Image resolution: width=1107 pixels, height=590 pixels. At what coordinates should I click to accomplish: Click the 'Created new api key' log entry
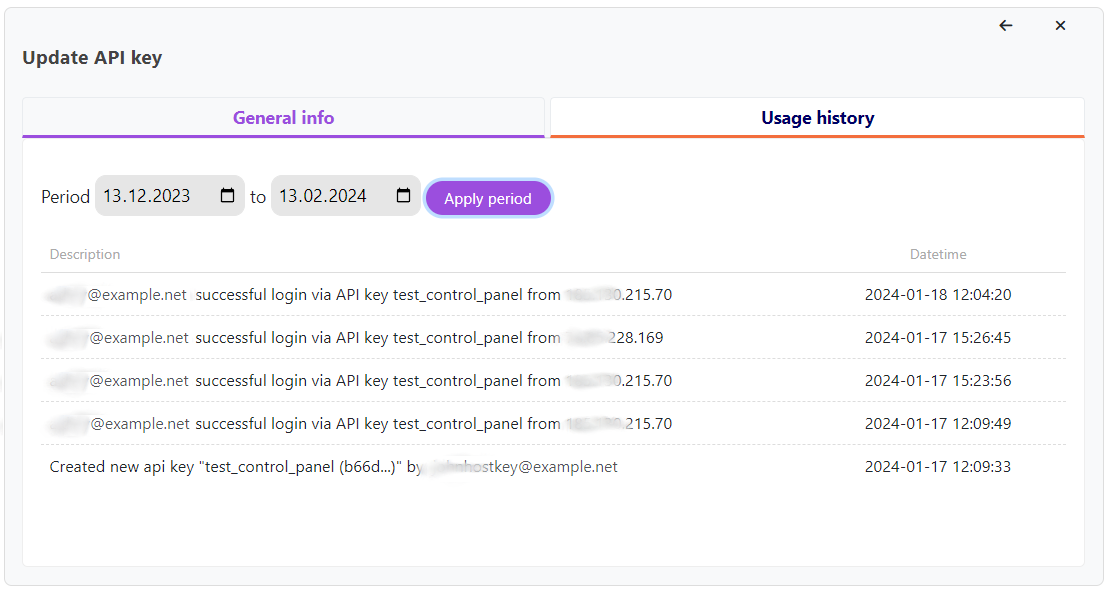(333, 467)
